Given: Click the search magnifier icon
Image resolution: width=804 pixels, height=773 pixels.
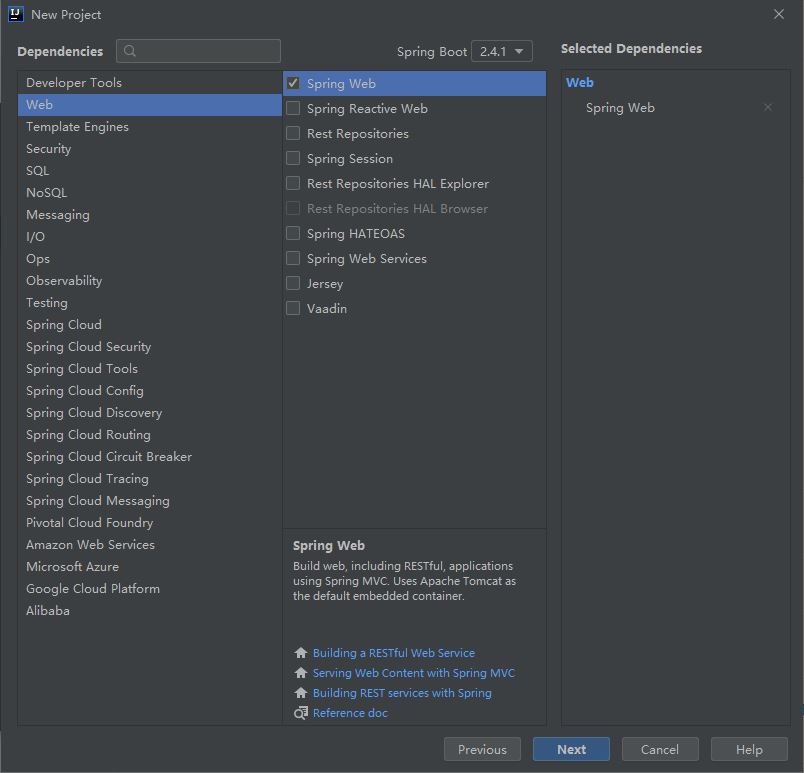Looking at the screenshot, I should coord(130,51).
